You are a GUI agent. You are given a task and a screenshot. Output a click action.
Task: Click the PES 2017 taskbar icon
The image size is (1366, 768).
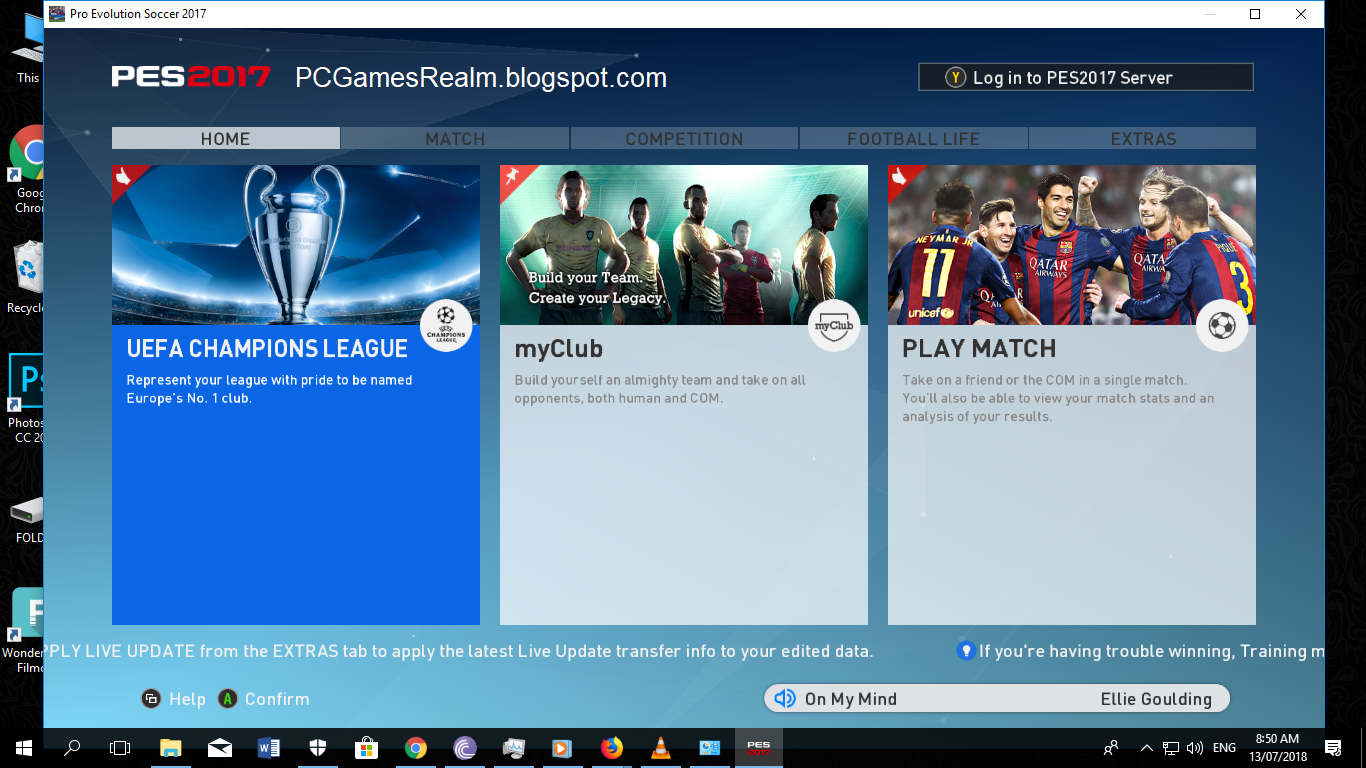(759, 747)
